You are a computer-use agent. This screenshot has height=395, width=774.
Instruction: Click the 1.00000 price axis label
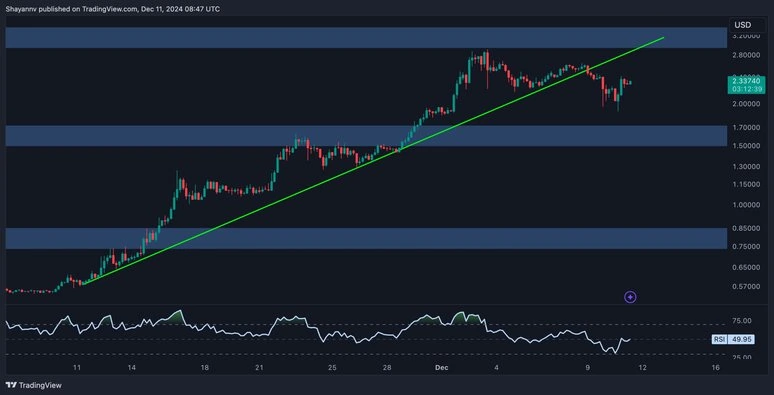745,204
